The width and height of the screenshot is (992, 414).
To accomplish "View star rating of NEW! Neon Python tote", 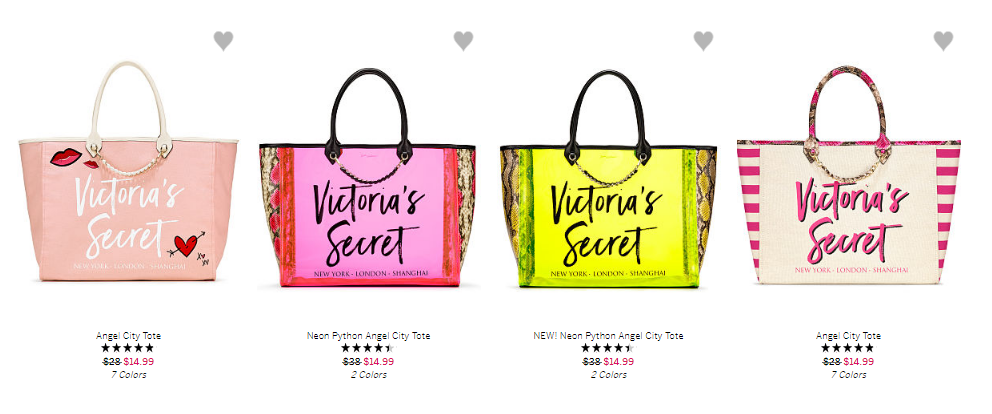I will click(607, 348).
